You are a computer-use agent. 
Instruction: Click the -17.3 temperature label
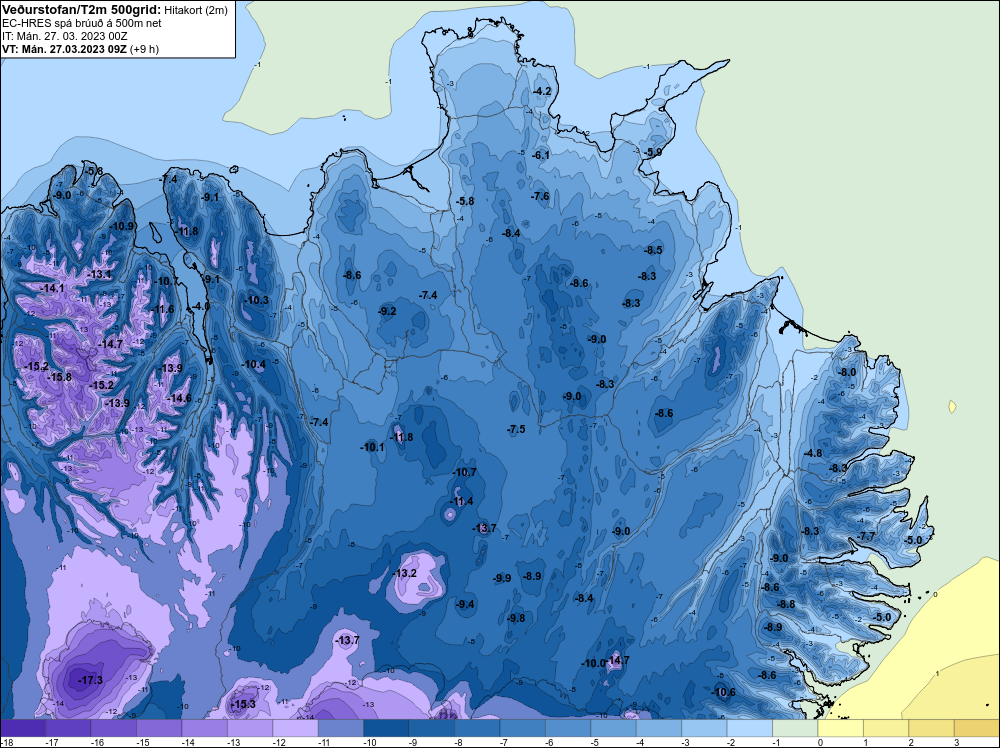[90, 680]
